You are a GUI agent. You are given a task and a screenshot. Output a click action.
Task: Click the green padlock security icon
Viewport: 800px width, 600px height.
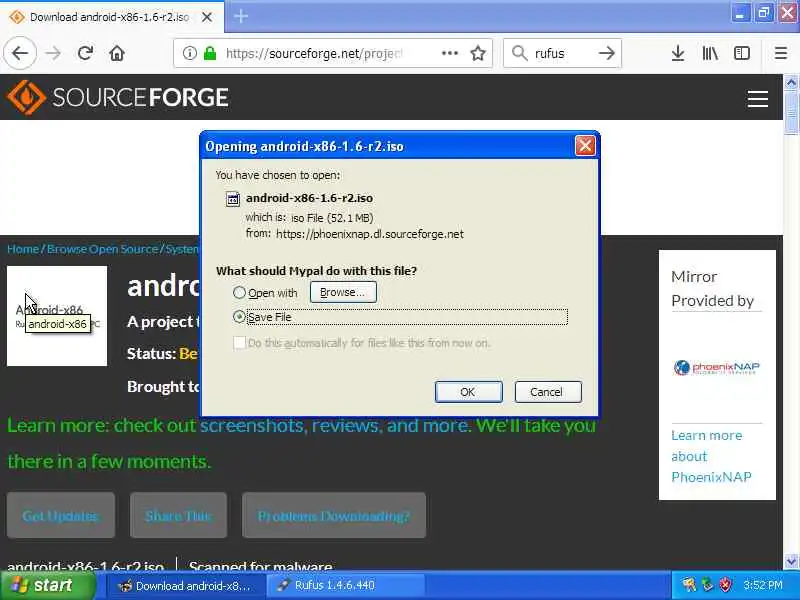tap(210, 53)
